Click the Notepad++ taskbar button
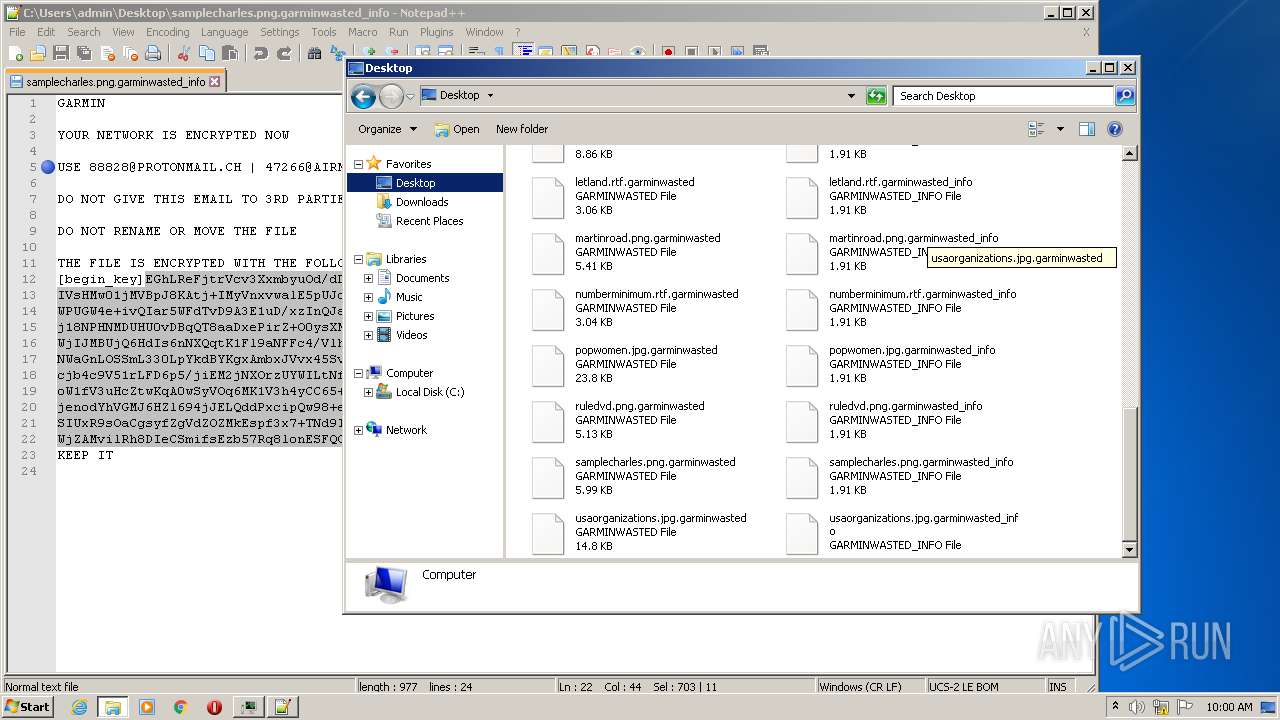Image resolution: width=1280 pixels, height=720 pixels. (x=281, y=707)
